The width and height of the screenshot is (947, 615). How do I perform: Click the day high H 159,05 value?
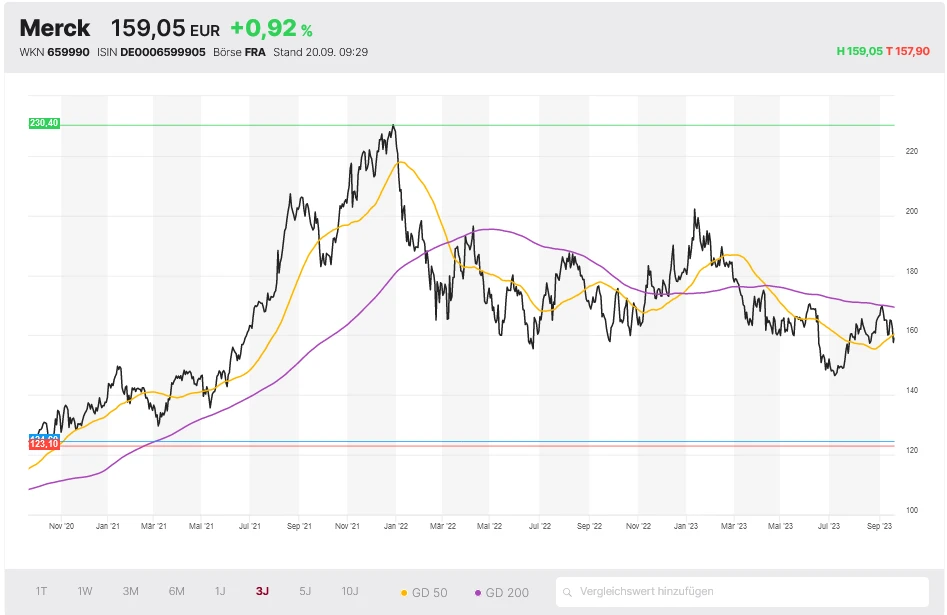point(859,51)
